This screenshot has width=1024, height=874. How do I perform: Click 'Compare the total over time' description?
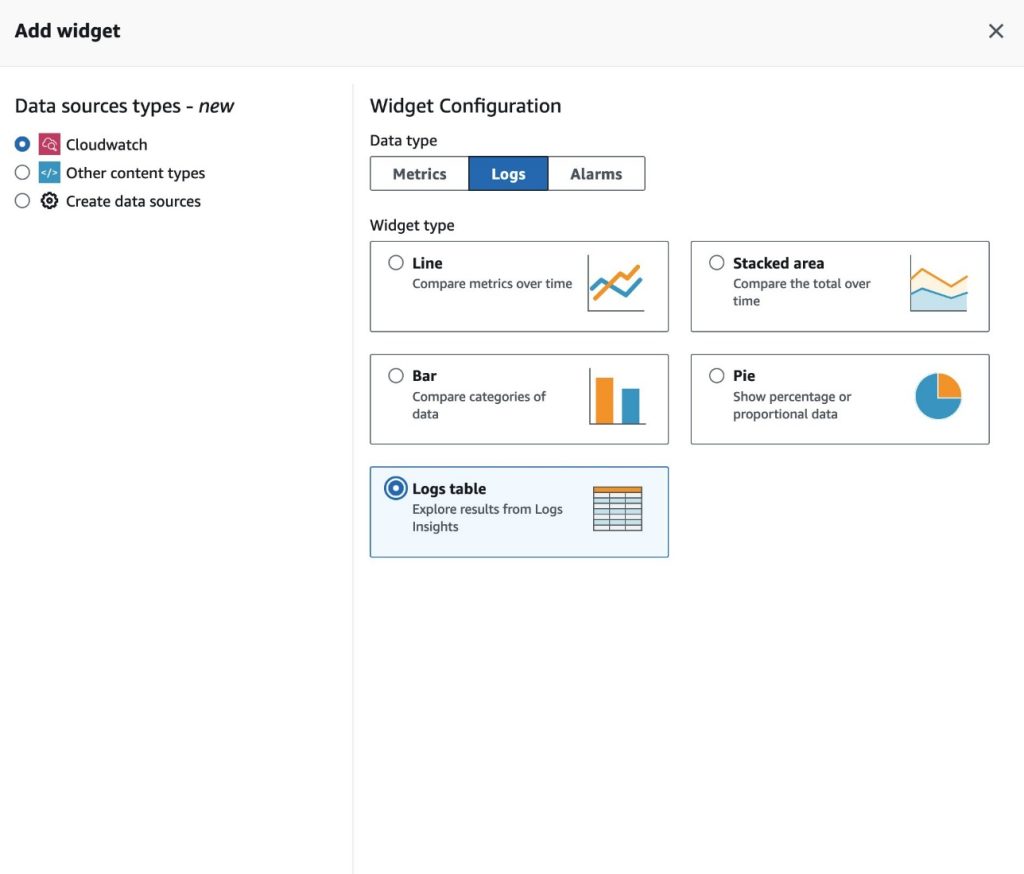(801, 292)
